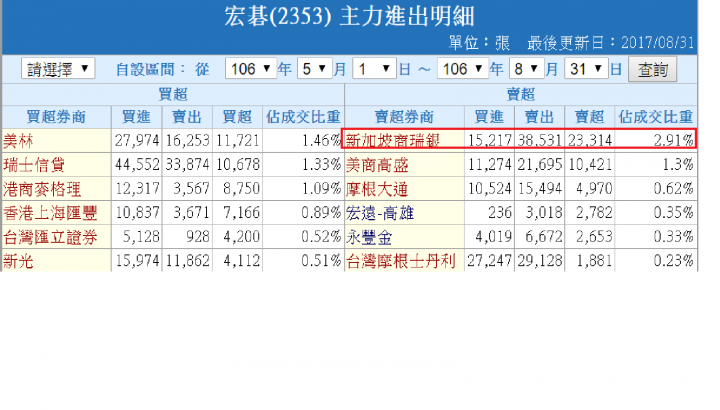Open the end month 8 dropdown
720x410 pixels.
[x=527, y=69]
